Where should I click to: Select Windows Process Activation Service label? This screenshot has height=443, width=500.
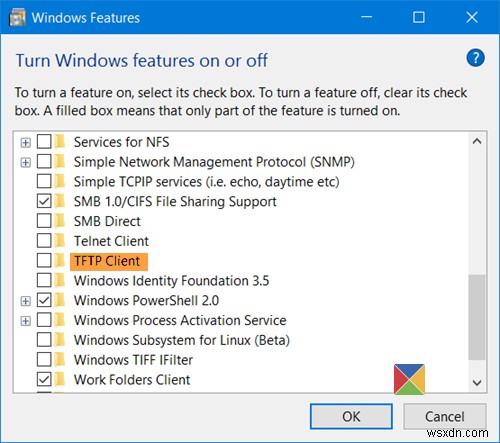(x=180, y=320)
